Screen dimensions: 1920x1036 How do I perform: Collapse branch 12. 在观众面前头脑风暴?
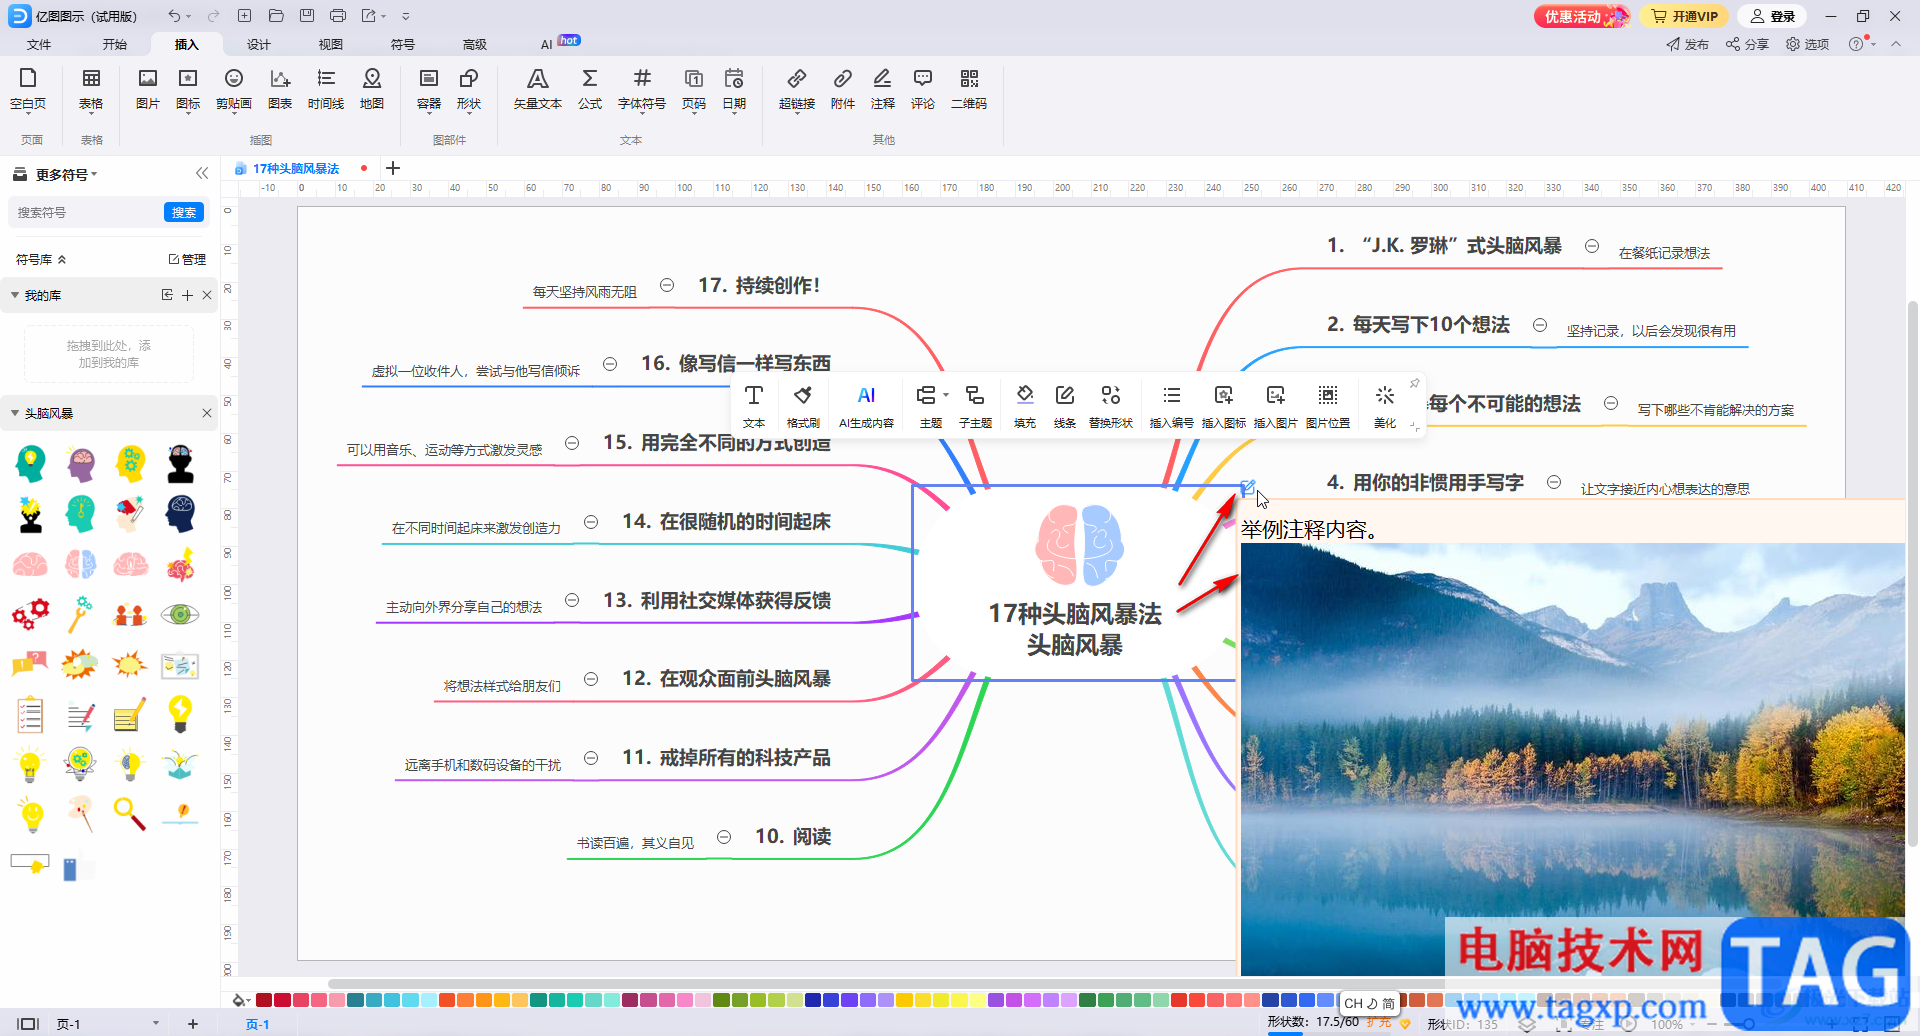pos(591,679)
